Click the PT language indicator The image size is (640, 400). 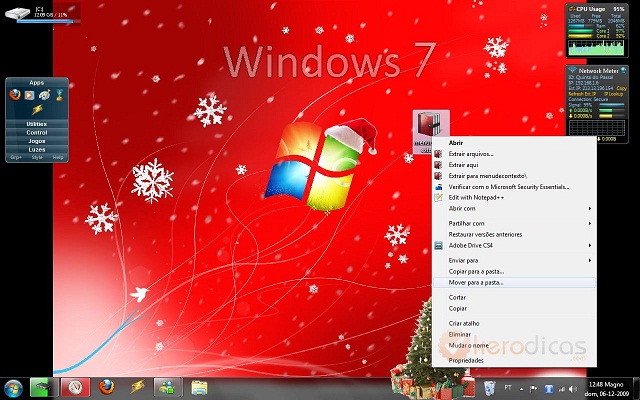pyautogui.click(x=508, y=387)
